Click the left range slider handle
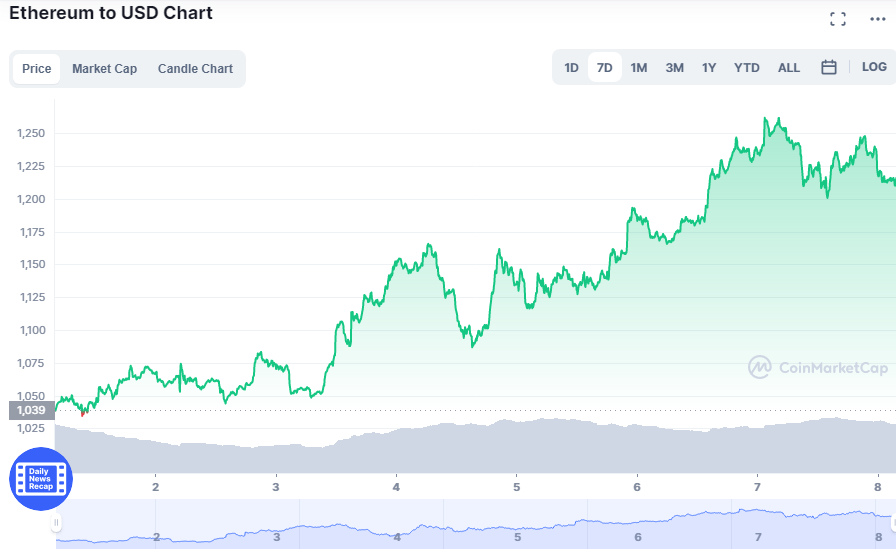This screenshot has width=896, height=549. click(x=56, y=522)
